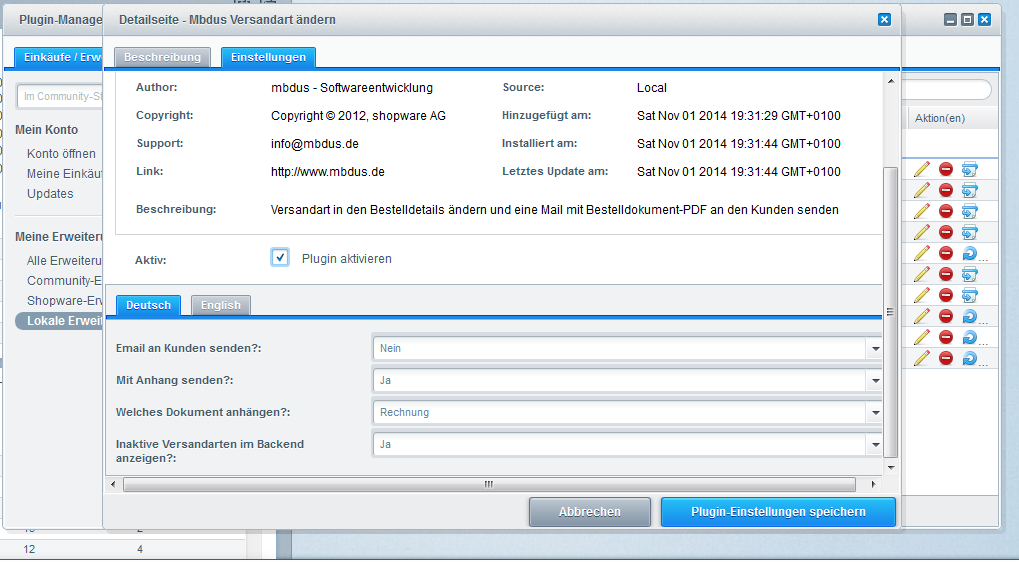Viewport: 1019px width, 562px height.
Task: Expand the Inaktive Versandarten im Backend anzeigen dropdown
Action: [x=875, y=444]
